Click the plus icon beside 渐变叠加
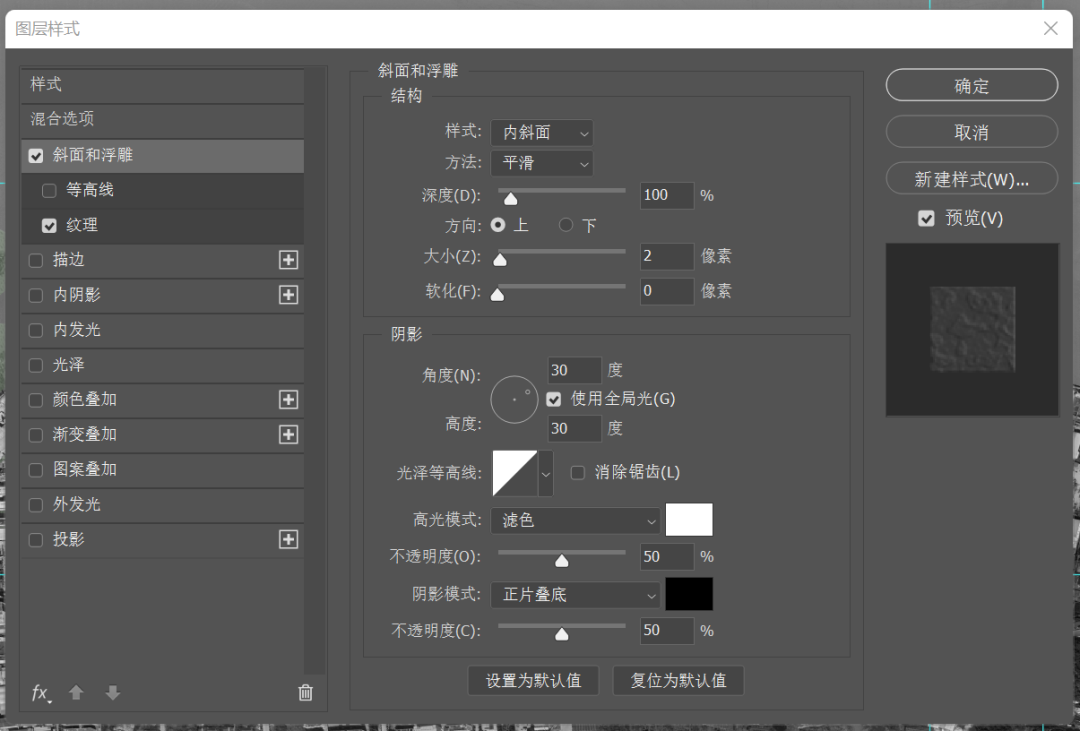The width and height of the screenshot is (1080, 731). 288,435
